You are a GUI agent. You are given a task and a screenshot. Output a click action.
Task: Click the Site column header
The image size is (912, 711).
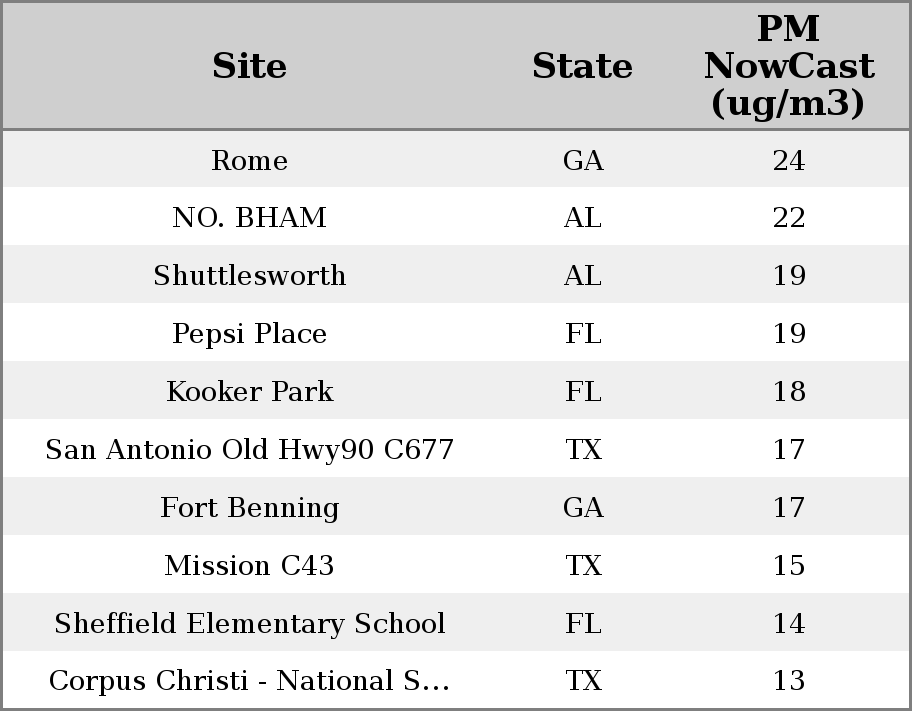tap(249, 66)
